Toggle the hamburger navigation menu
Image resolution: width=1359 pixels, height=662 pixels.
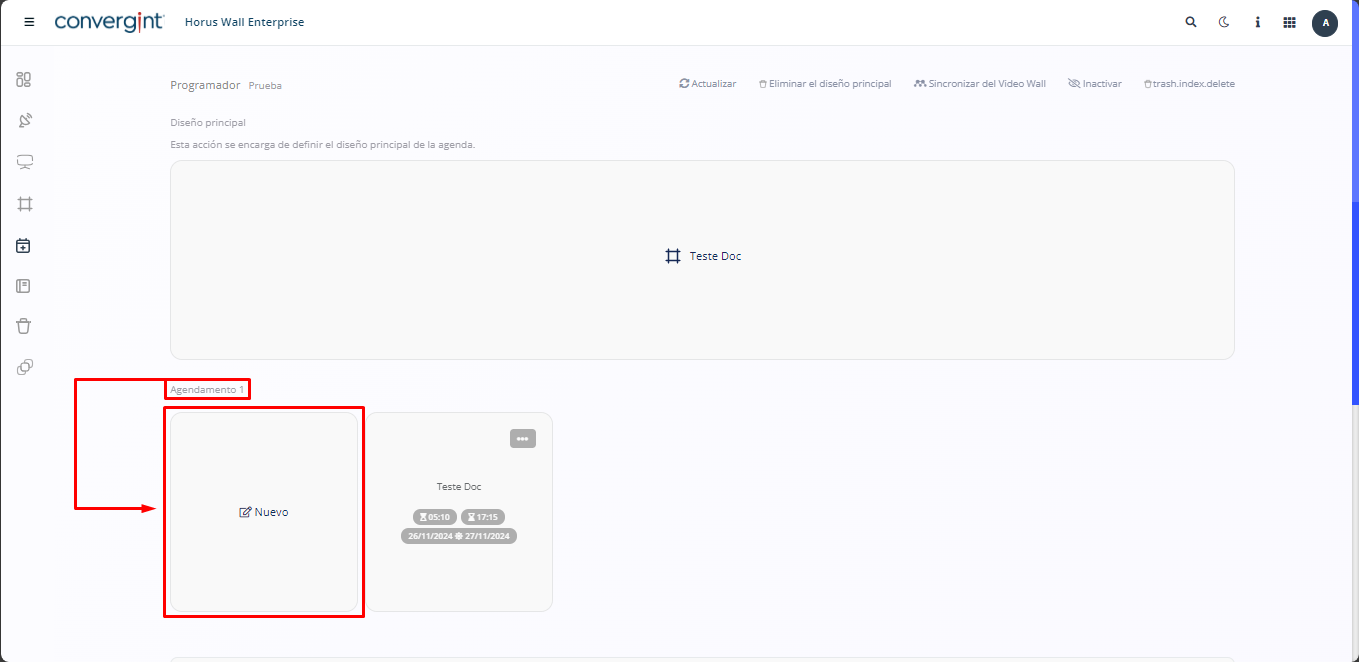point(29,22)
